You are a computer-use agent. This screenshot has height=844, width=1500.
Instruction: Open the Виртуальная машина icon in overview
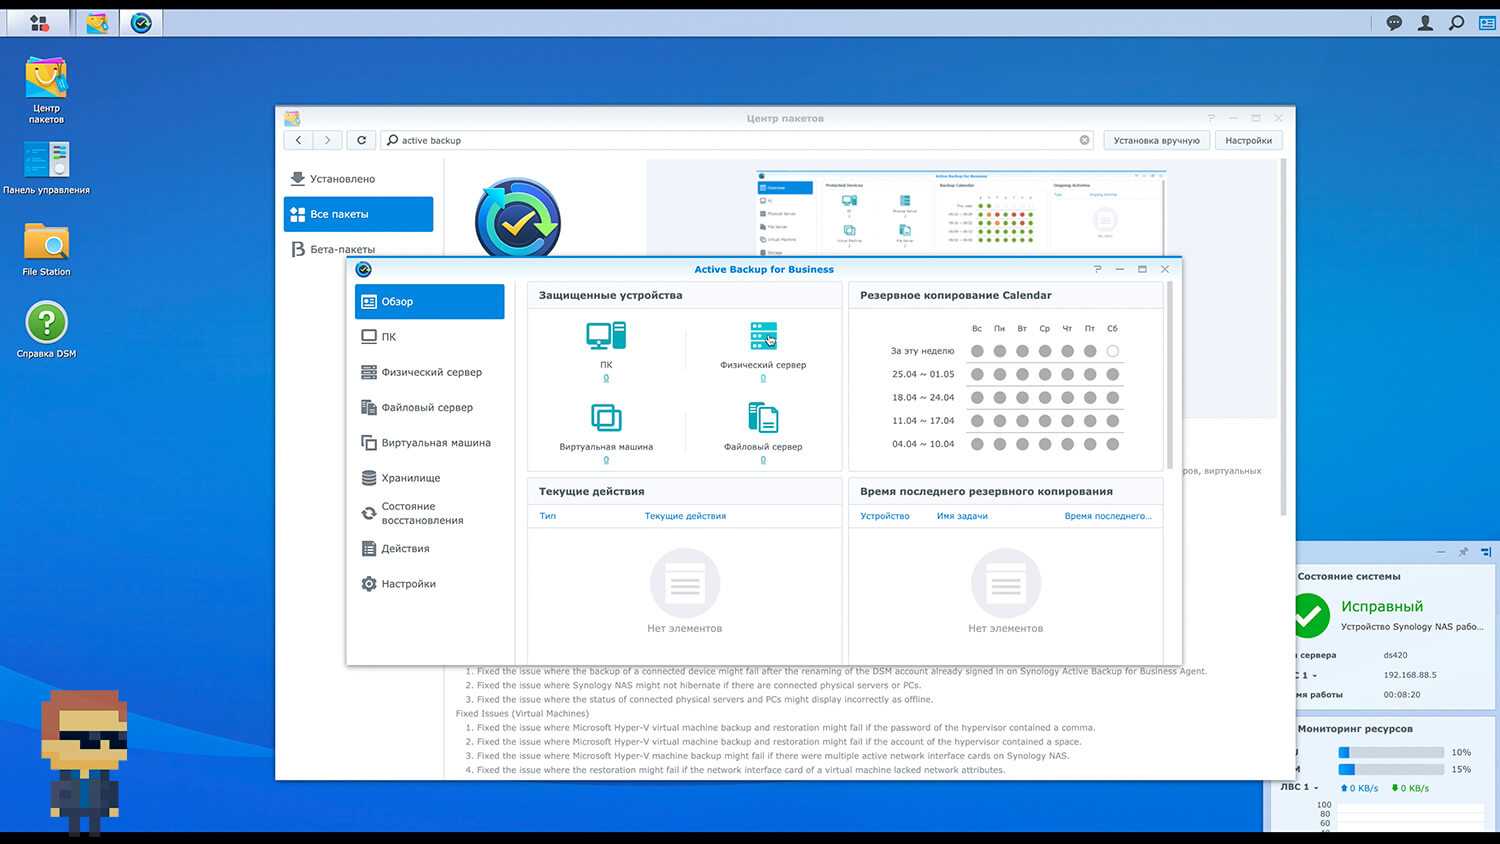(x=606, y=418)
